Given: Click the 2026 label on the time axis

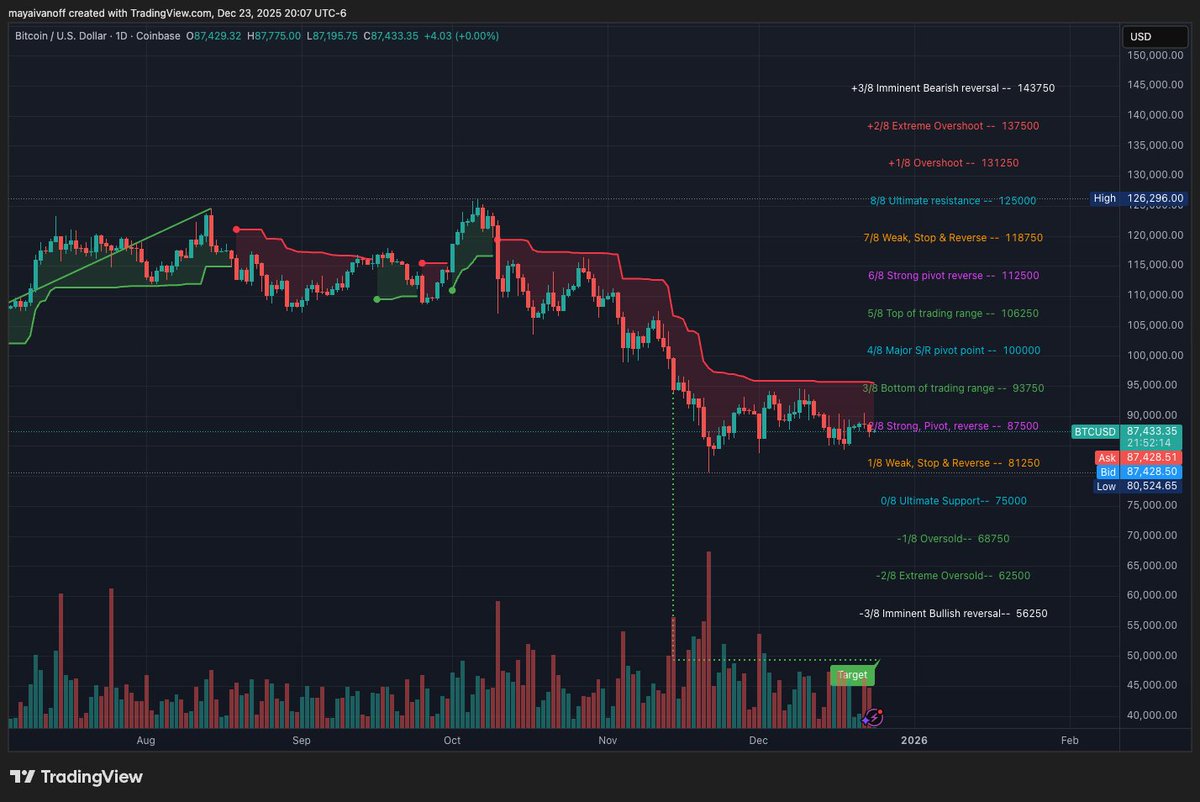Looking at the screenshot, I should [x=916, y=740].
